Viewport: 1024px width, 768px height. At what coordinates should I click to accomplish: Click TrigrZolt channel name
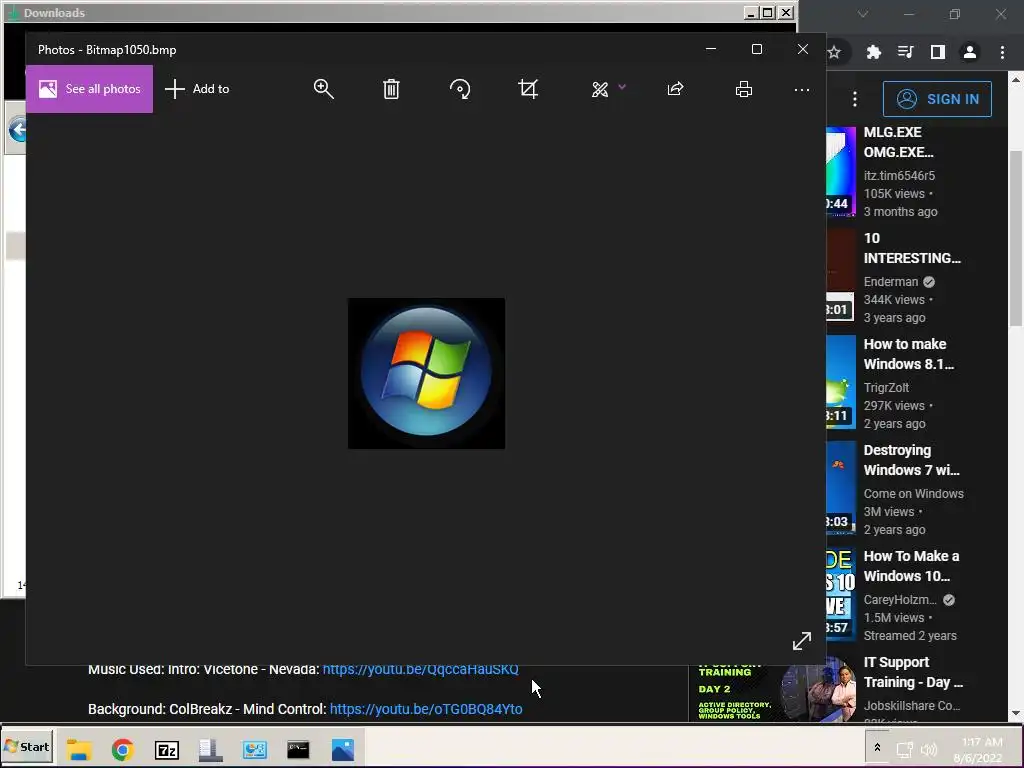click(886, 387)
